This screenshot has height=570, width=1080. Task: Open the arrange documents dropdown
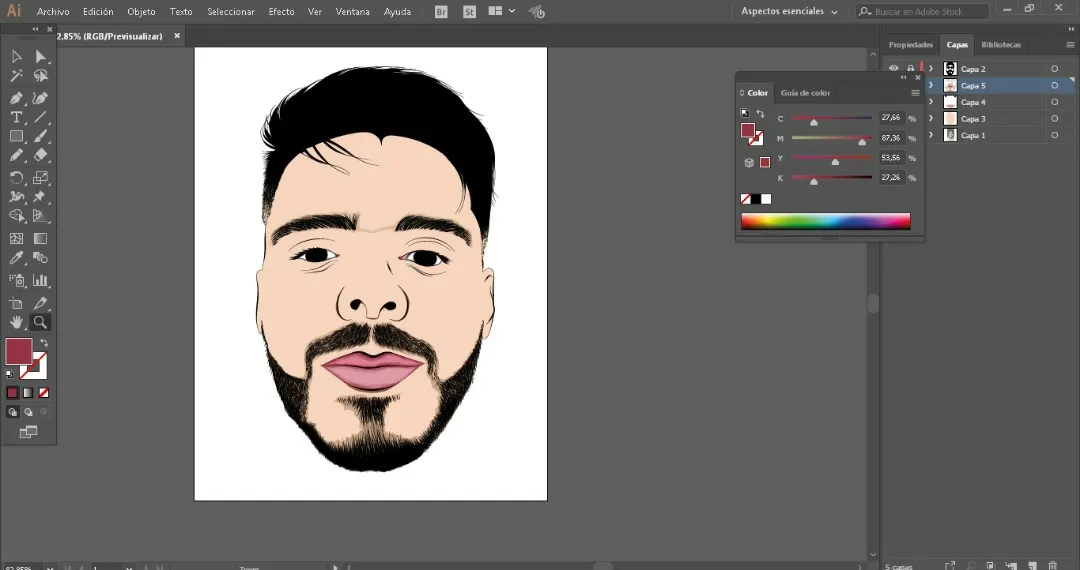501,11
